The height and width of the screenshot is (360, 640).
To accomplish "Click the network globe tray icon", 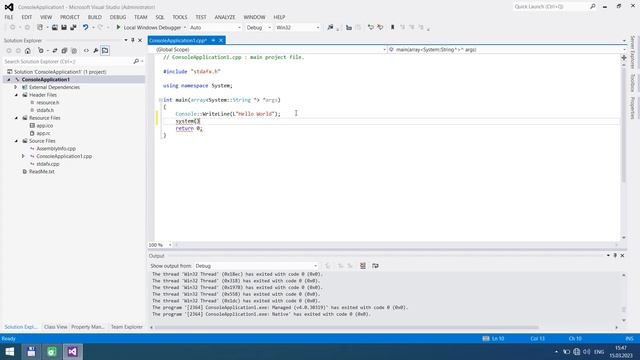I will click(x=576, y=351).
